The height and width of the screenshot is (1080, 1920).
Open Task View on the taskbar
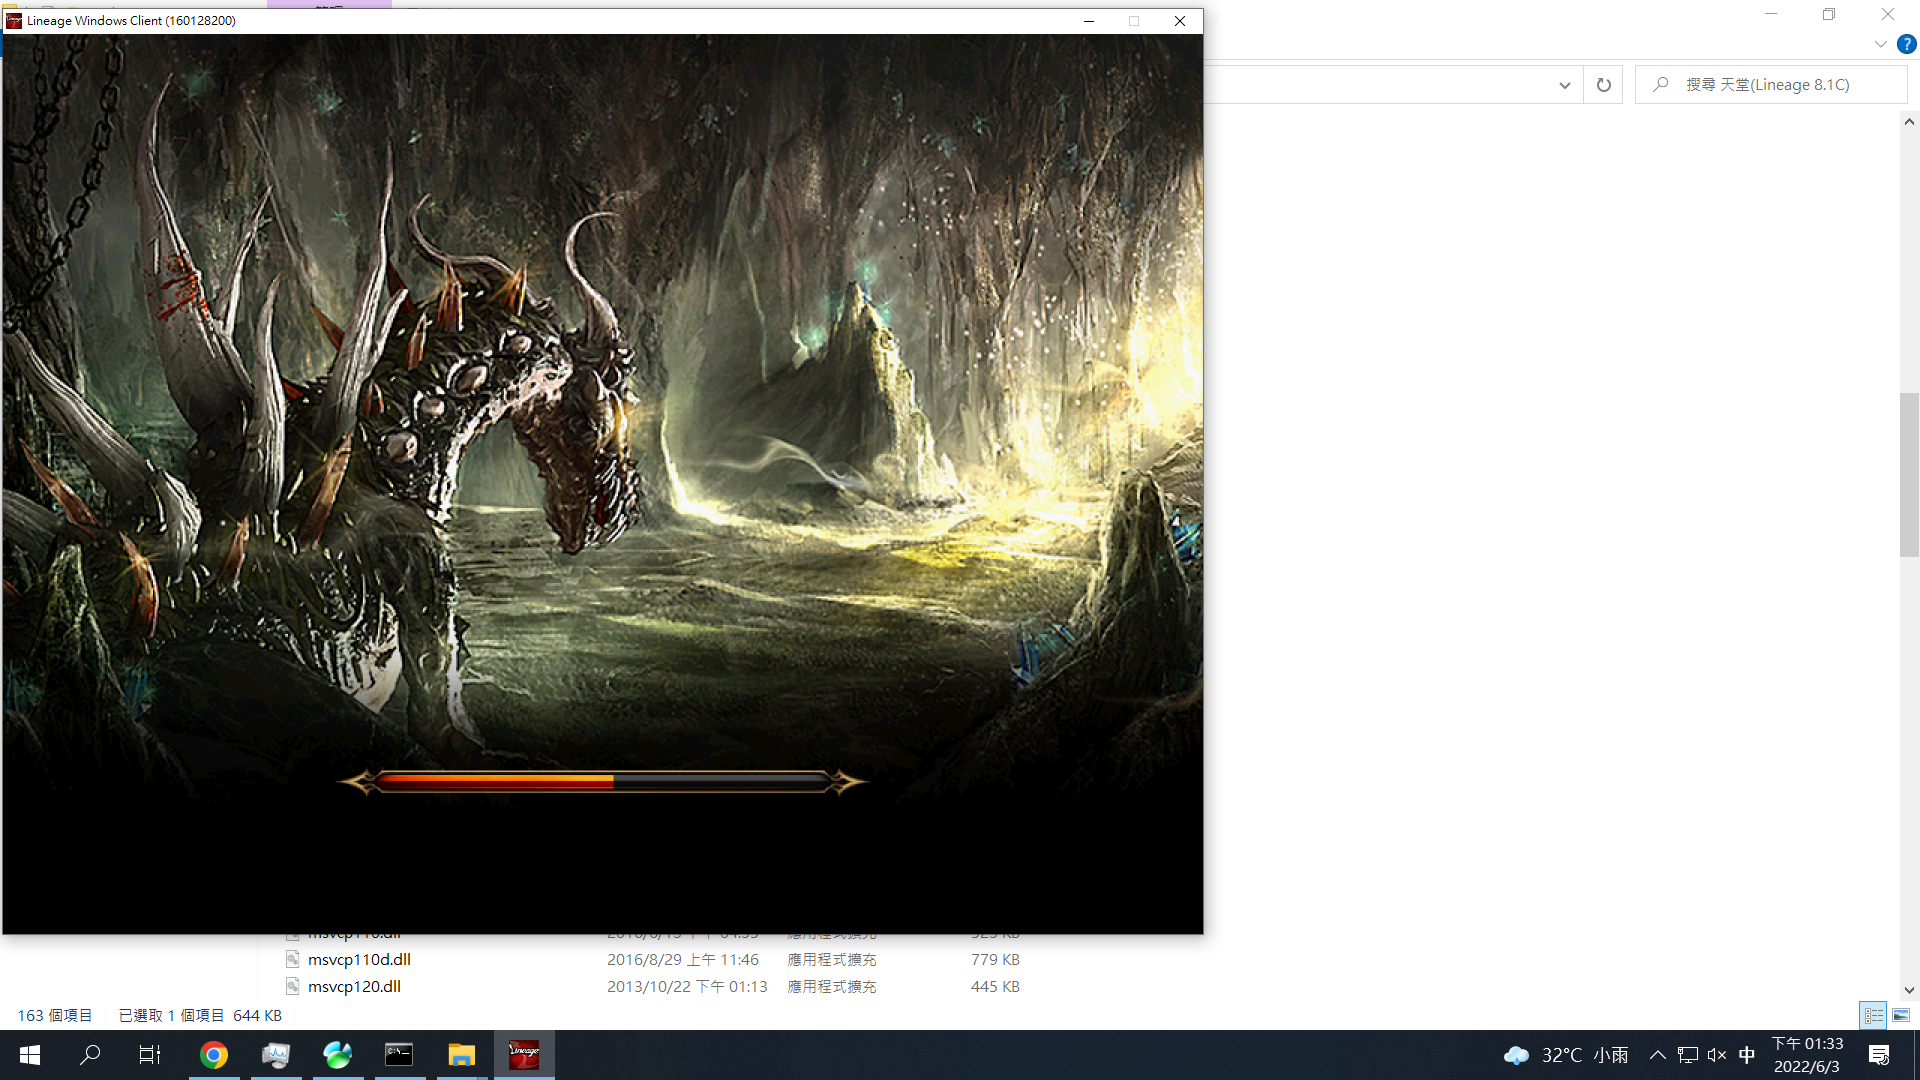150,1055
